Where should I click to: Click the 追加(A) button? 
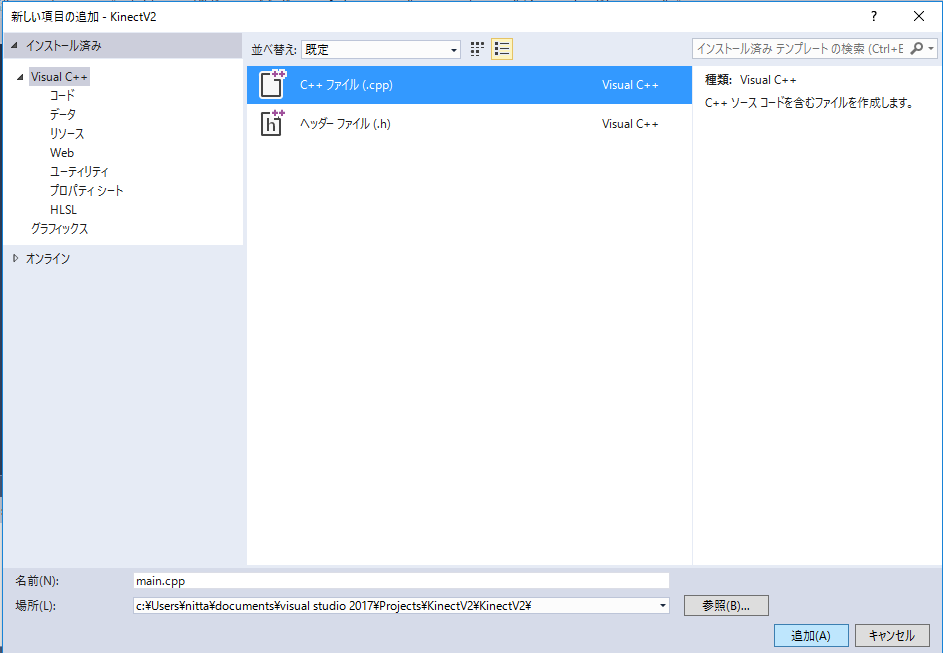(810, 635)
